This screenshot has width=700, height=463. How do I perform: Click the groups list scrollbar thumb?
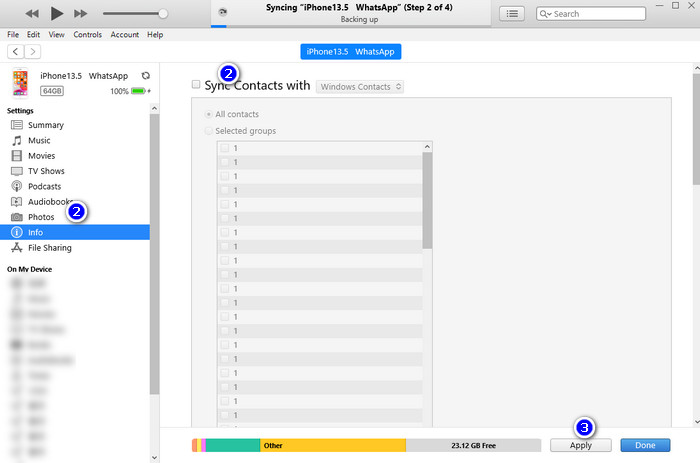point(427,200)
